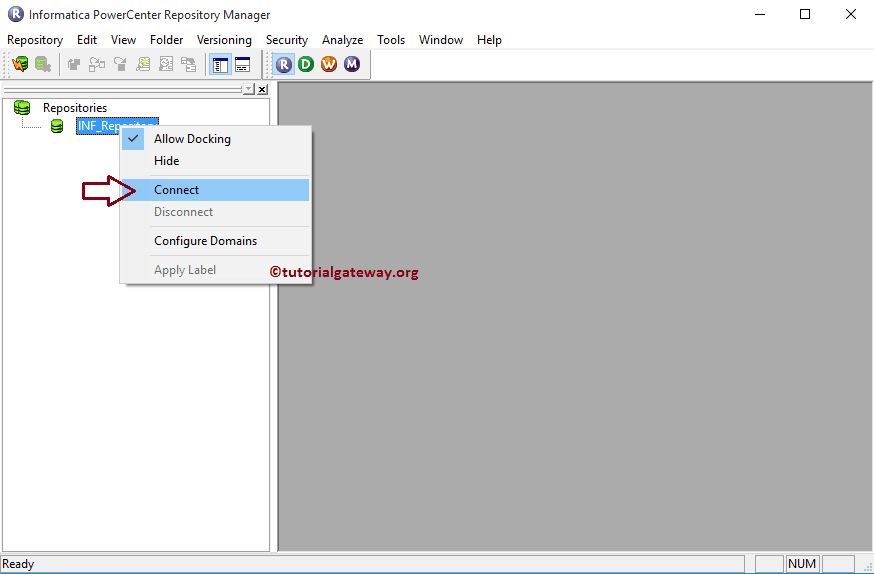Choose Hide from the context menu
874x574 pixels.
click(x=215, y=160)
